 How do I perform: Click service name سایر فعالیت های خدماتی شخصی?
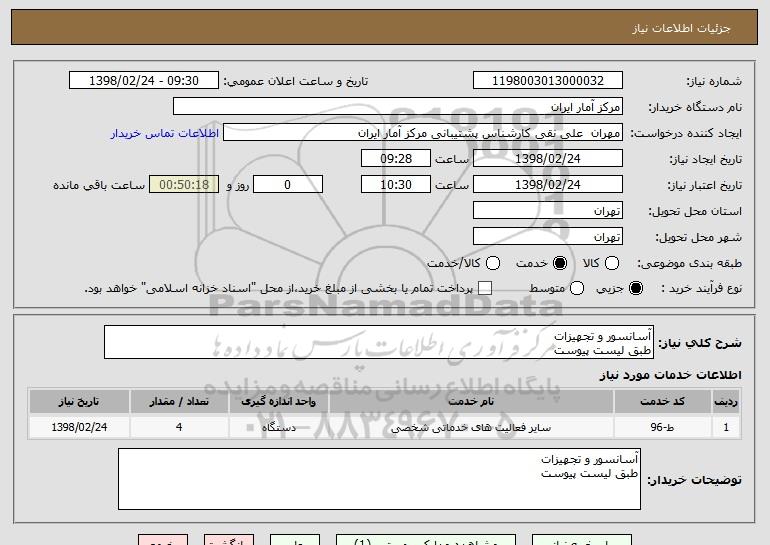point(471,428)
